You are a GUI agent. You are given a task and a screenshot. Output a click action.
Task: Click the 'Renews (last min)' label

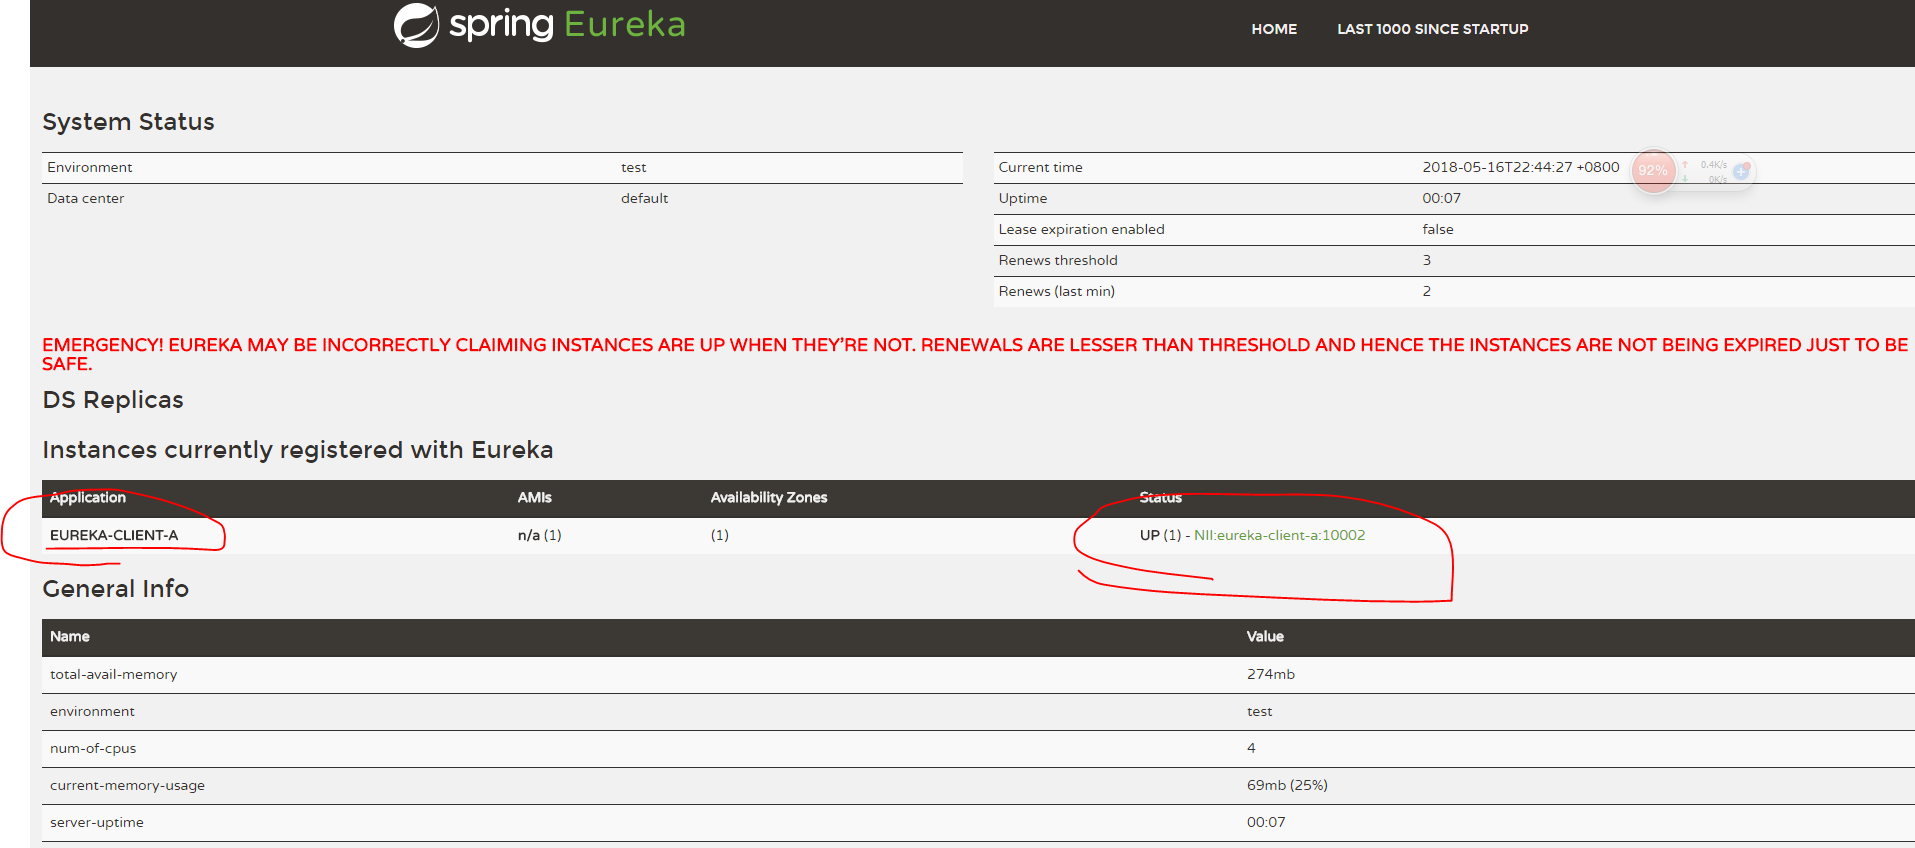[1056, 291]
